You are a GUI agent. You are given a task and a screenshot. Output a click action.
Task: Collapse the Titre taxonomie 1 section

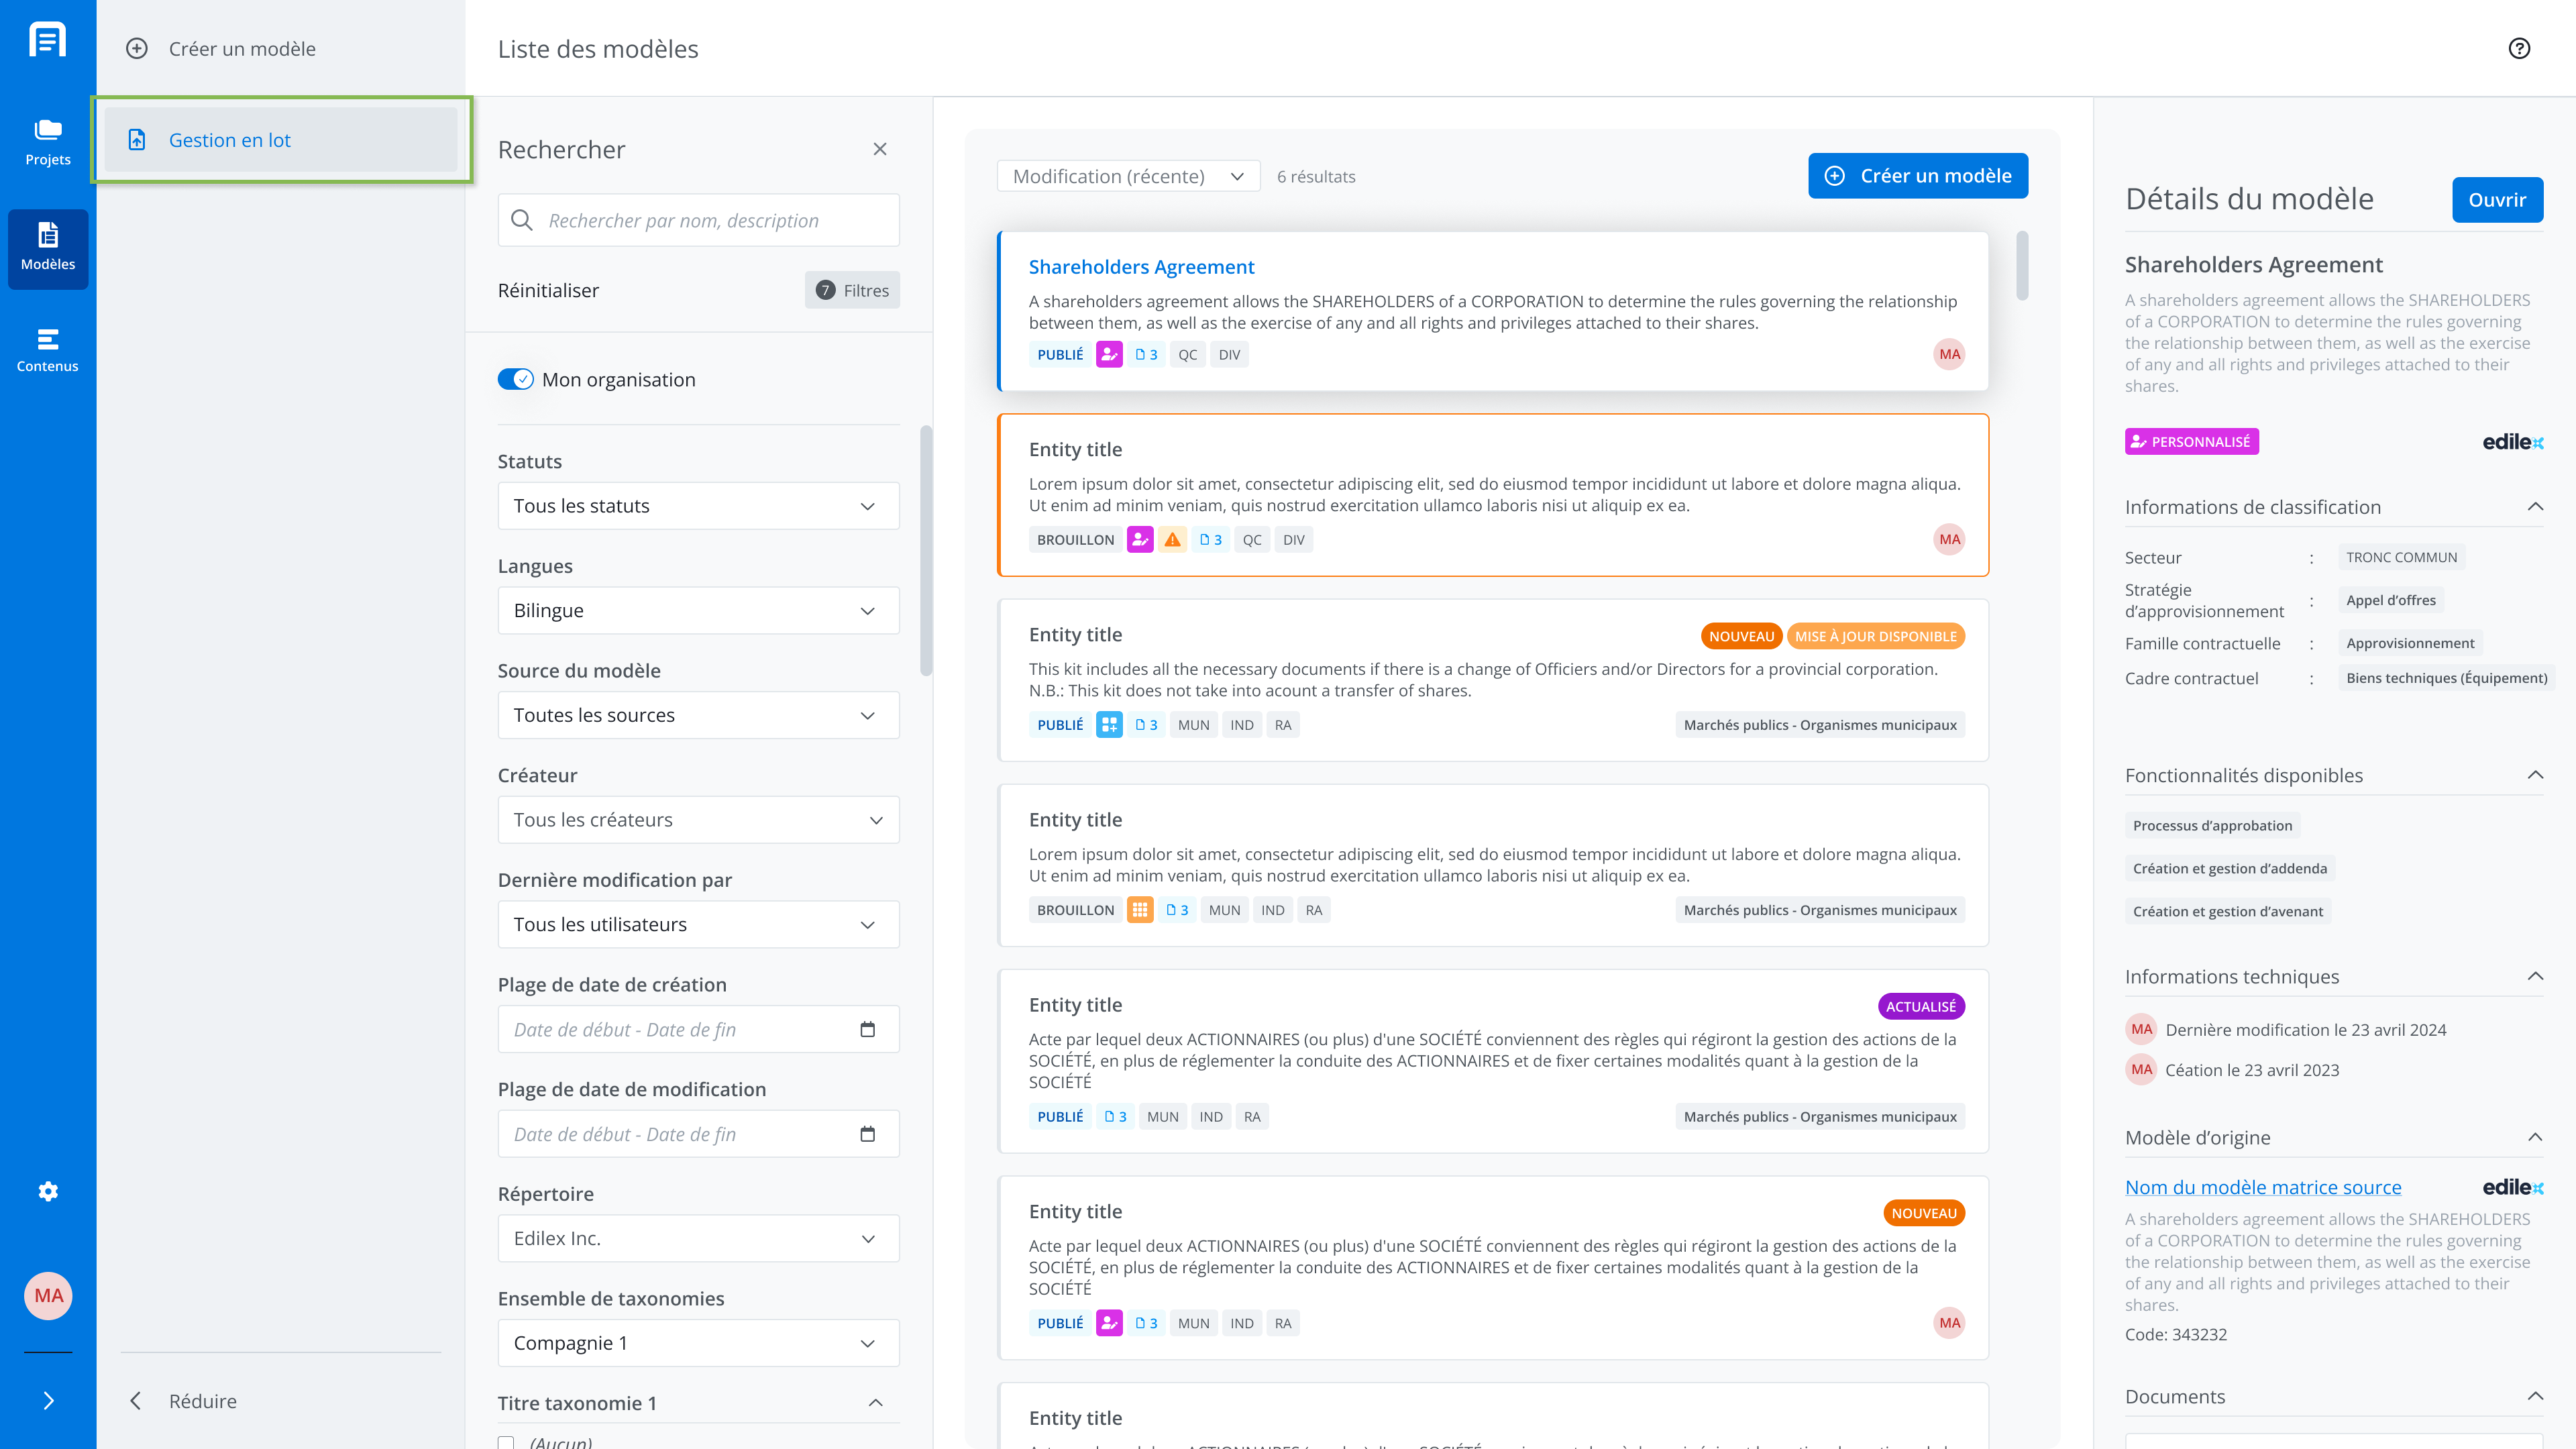(x=875, y=1403)
